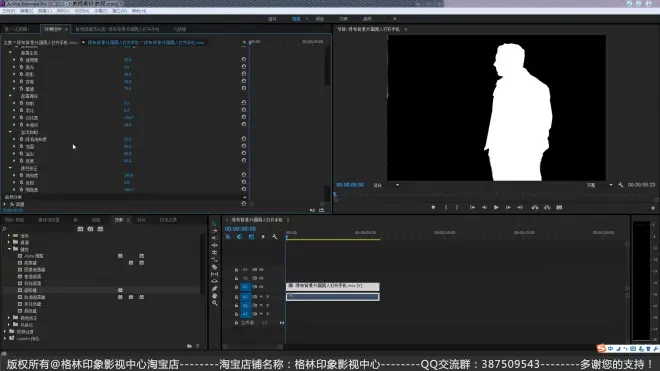Toggle the V1 track eye visibility
The image size is (660, 371).
point(261,287)
